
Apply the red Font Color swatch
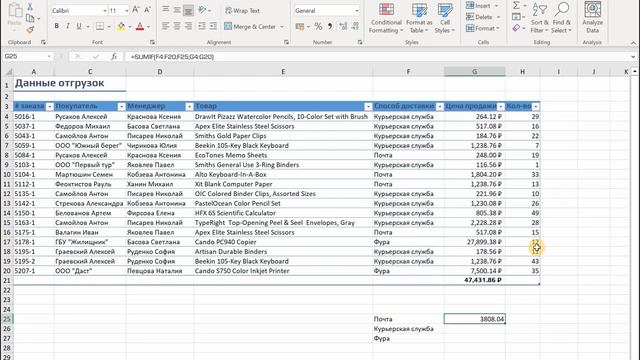(x=140, y=27)
